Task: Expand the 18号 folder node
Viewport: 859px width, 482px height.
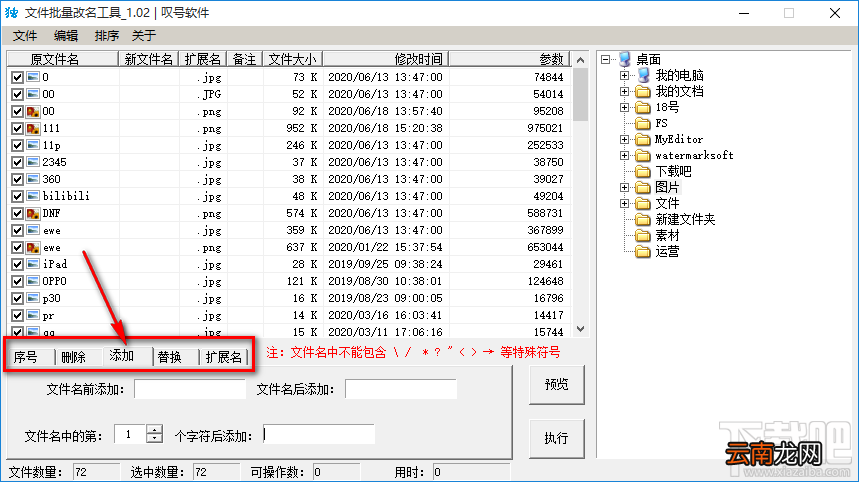Action: tap(624, 107)
